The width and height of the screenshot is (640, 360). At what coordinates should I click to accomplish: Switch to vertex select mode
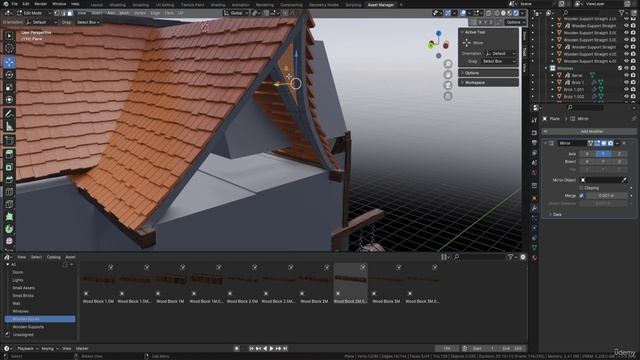coord(57,13)
